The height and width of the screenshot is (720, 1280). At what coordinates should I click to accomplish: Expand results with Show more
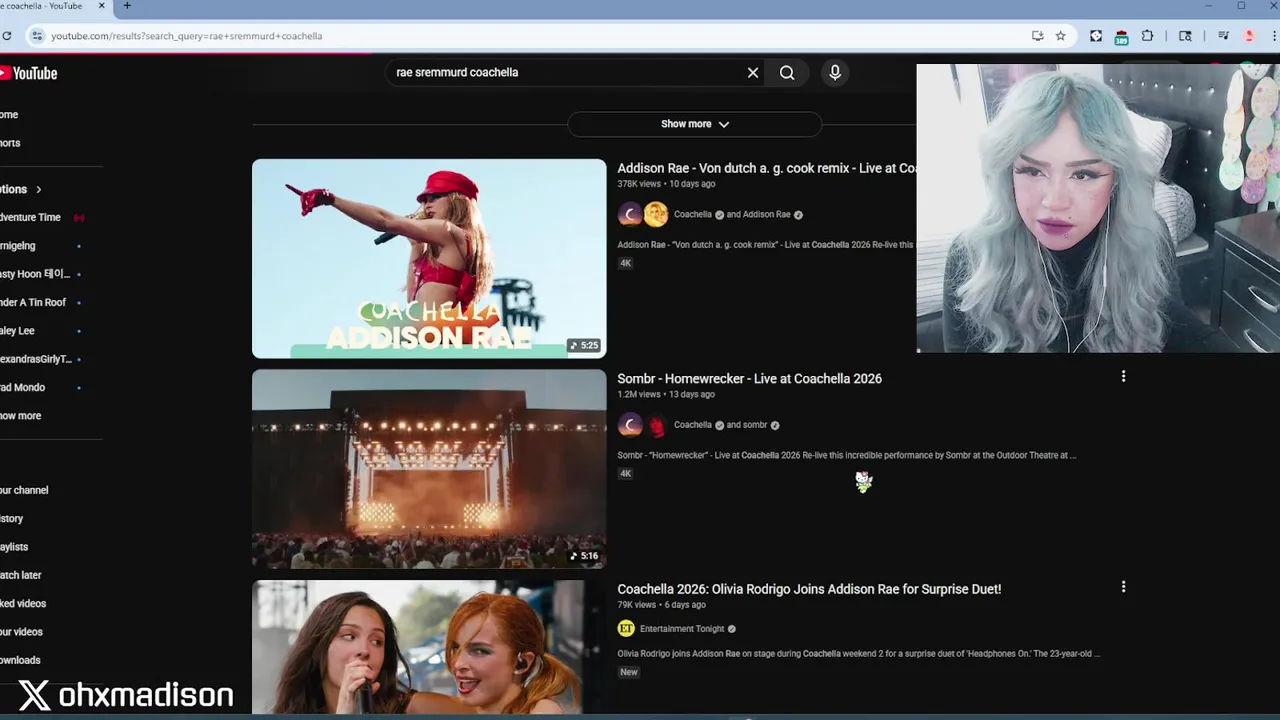(695, 124)
